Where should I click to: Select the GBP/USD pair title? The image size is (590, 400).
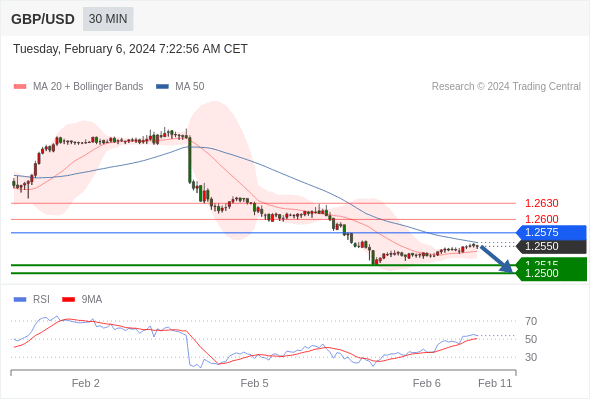[x=43, y=19]
